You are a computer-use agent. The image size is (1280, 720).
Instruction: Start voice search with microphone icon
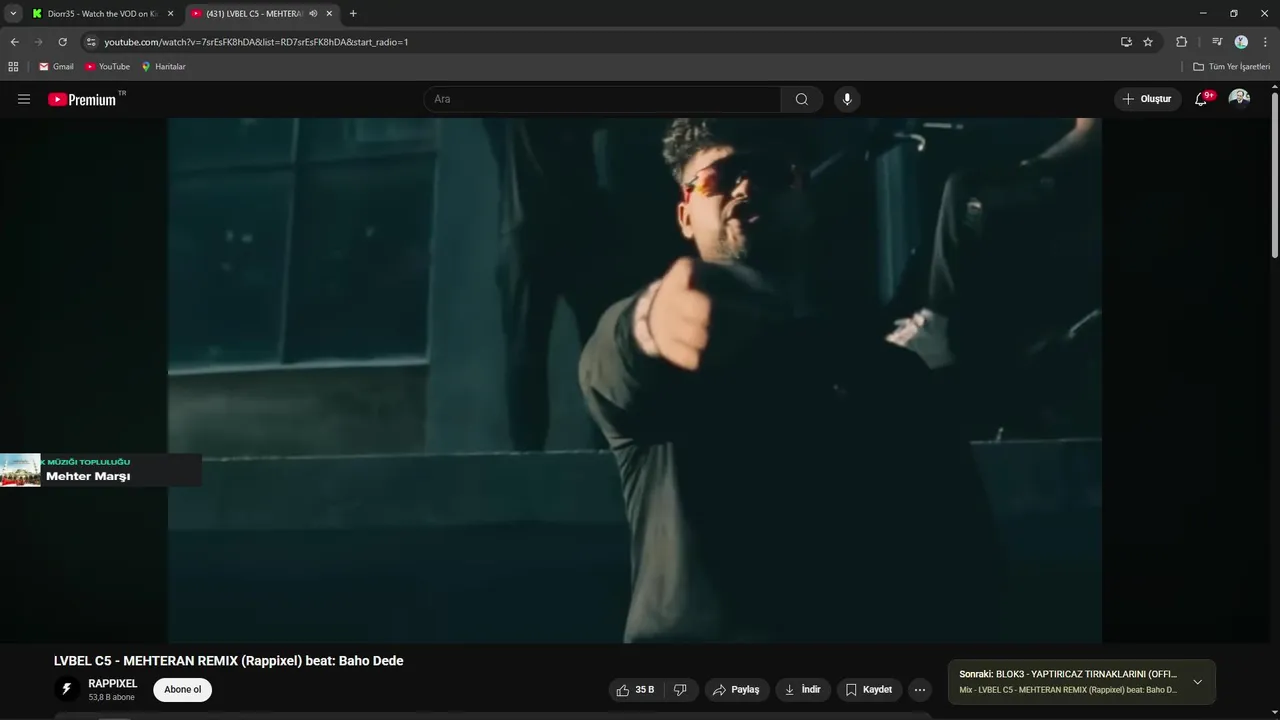(847, 99)
